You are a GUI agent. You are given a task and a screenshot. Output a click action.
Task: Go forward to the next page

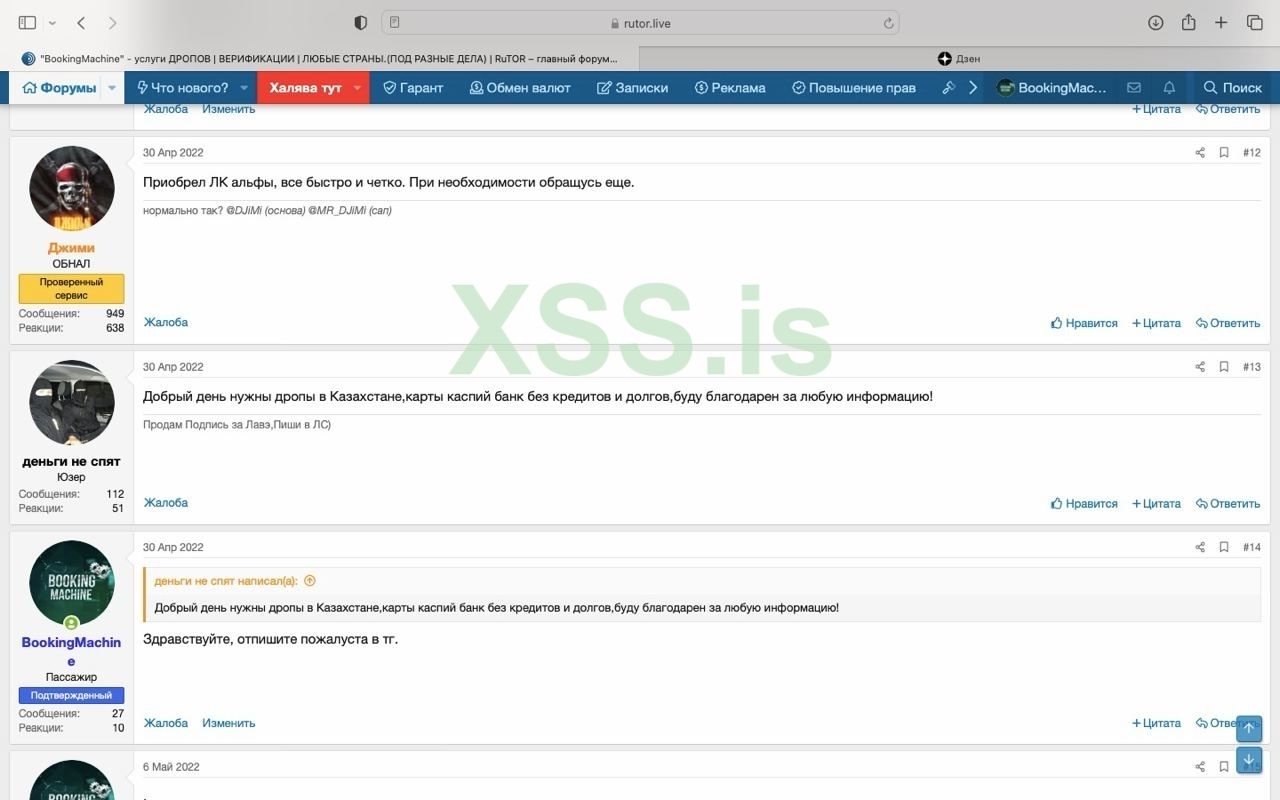112,23
